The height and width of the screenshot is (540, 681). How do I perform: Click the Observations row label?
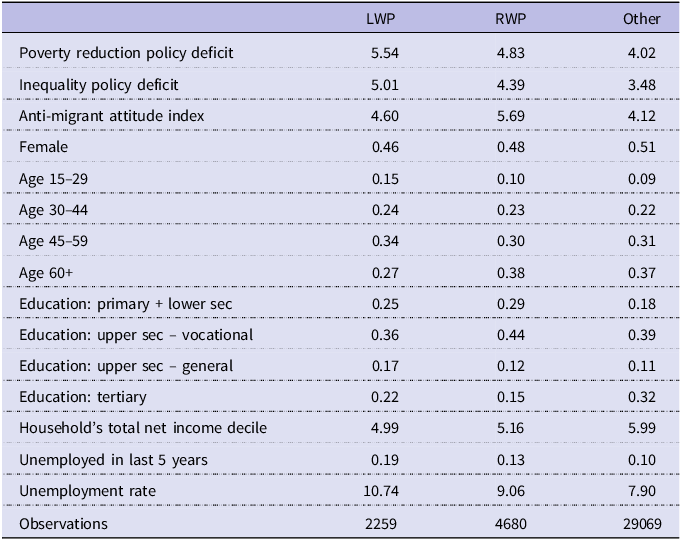coord(63,523)
